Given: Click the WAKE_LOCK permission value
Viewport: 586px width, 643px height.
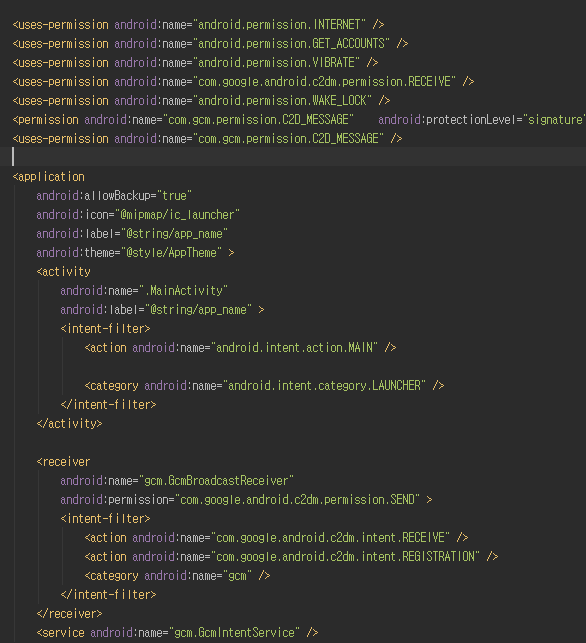Looking at the screenshot, I should point(282,101).
